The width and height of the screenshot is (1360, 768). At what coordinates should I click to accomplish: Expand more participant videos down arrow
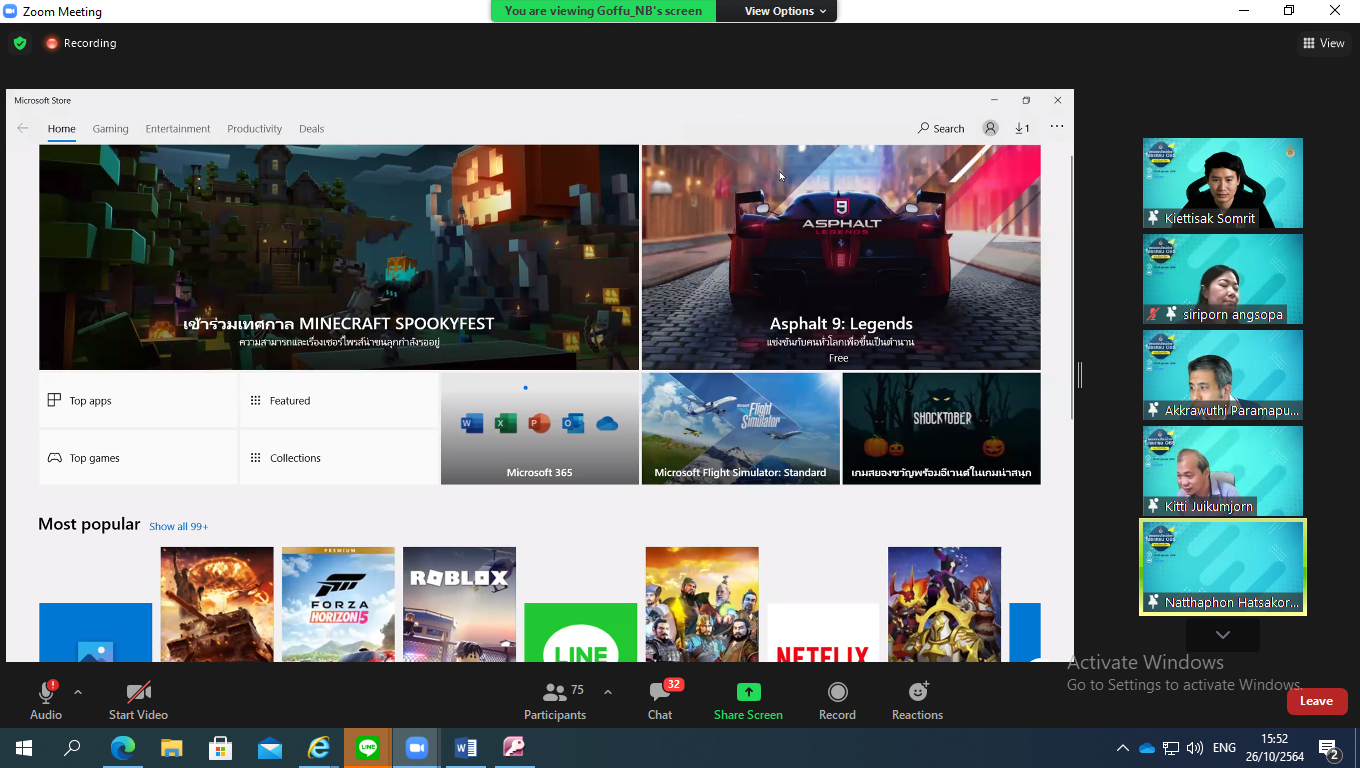[x=1223, y=635]
